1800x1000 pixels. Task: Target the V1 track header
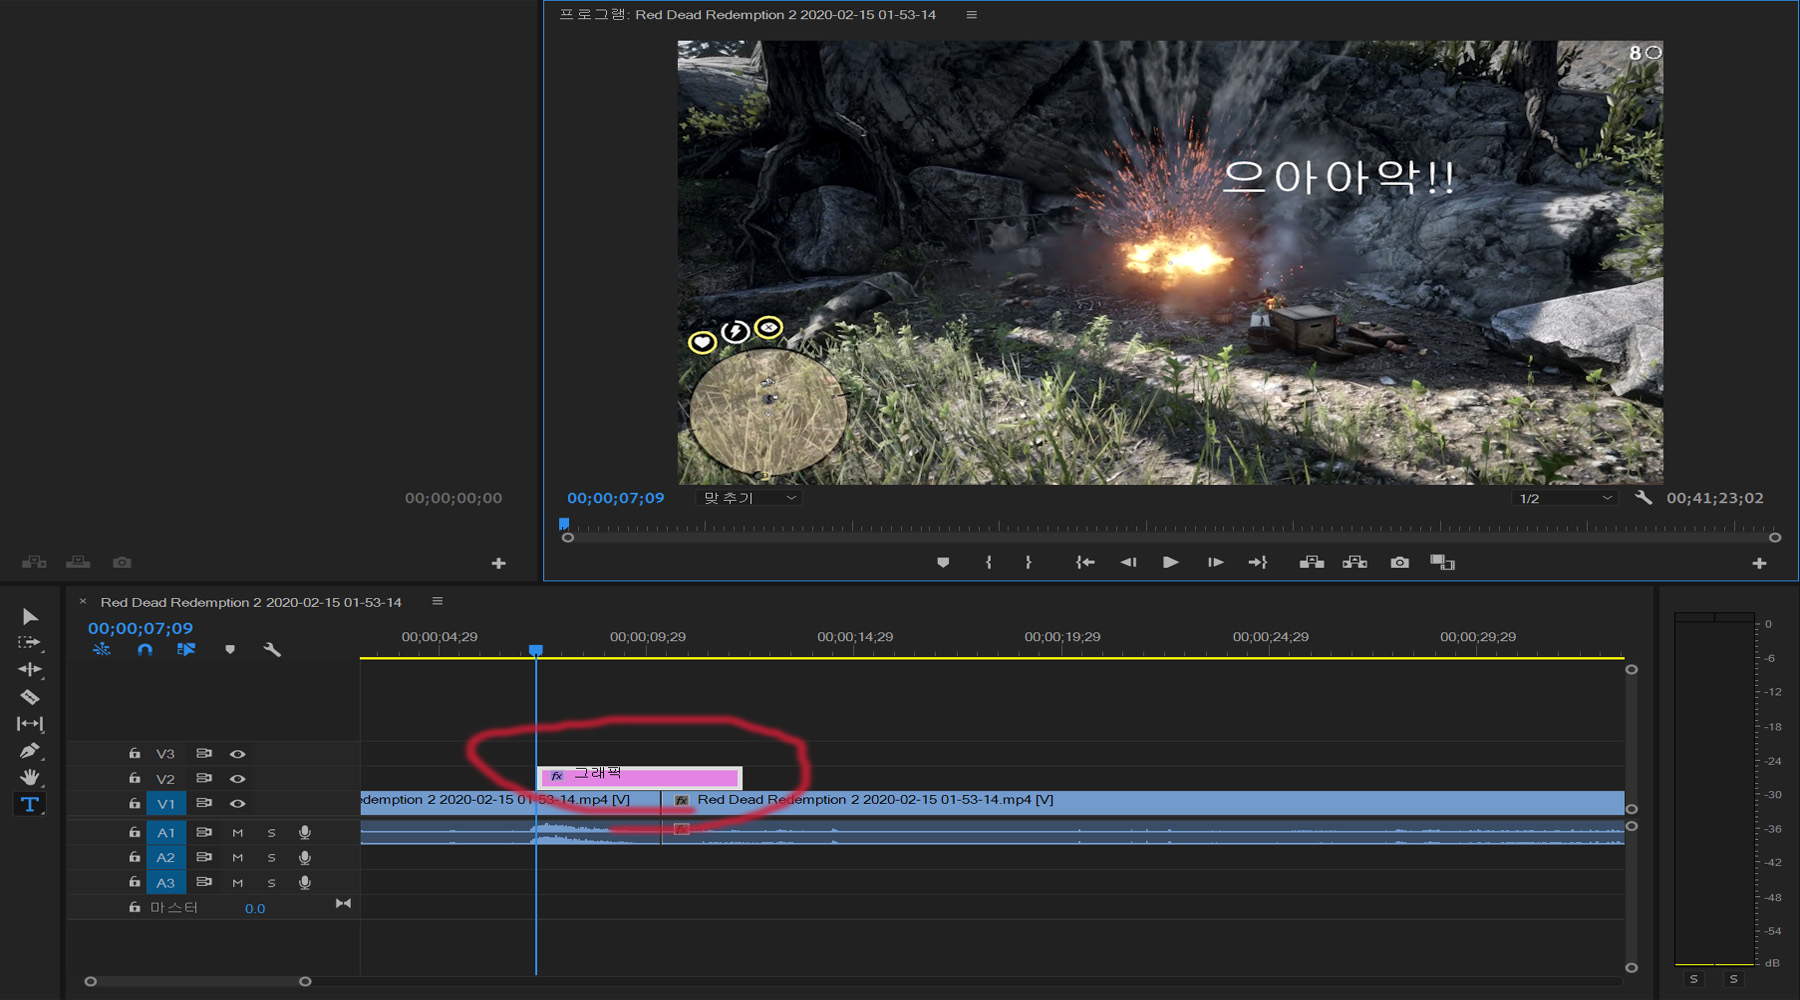[x=166, y=804]
